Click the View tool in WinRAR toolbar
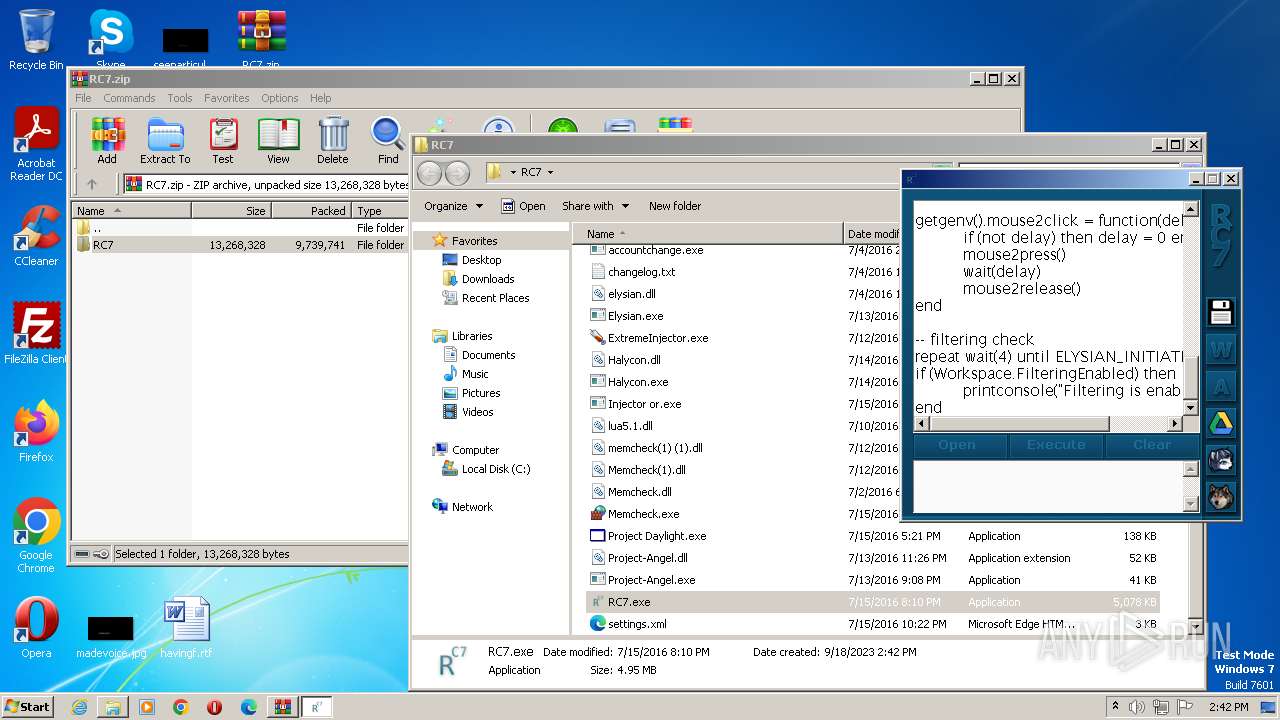 (x=278, y=141)
